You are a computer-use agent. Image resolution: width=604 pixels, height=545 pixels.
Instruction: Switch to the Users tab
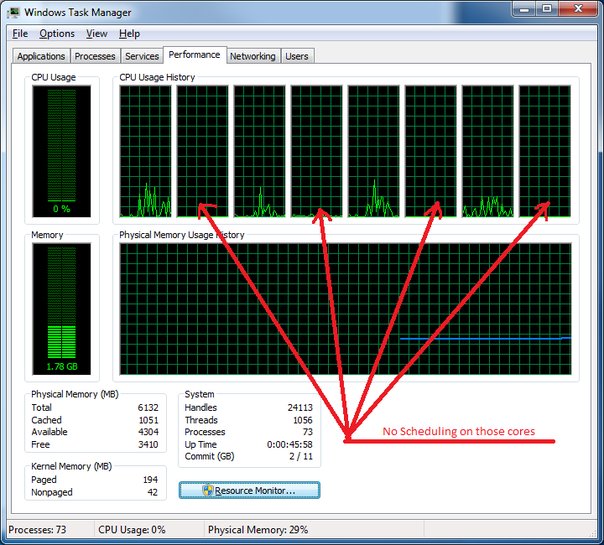pos(297,56)
